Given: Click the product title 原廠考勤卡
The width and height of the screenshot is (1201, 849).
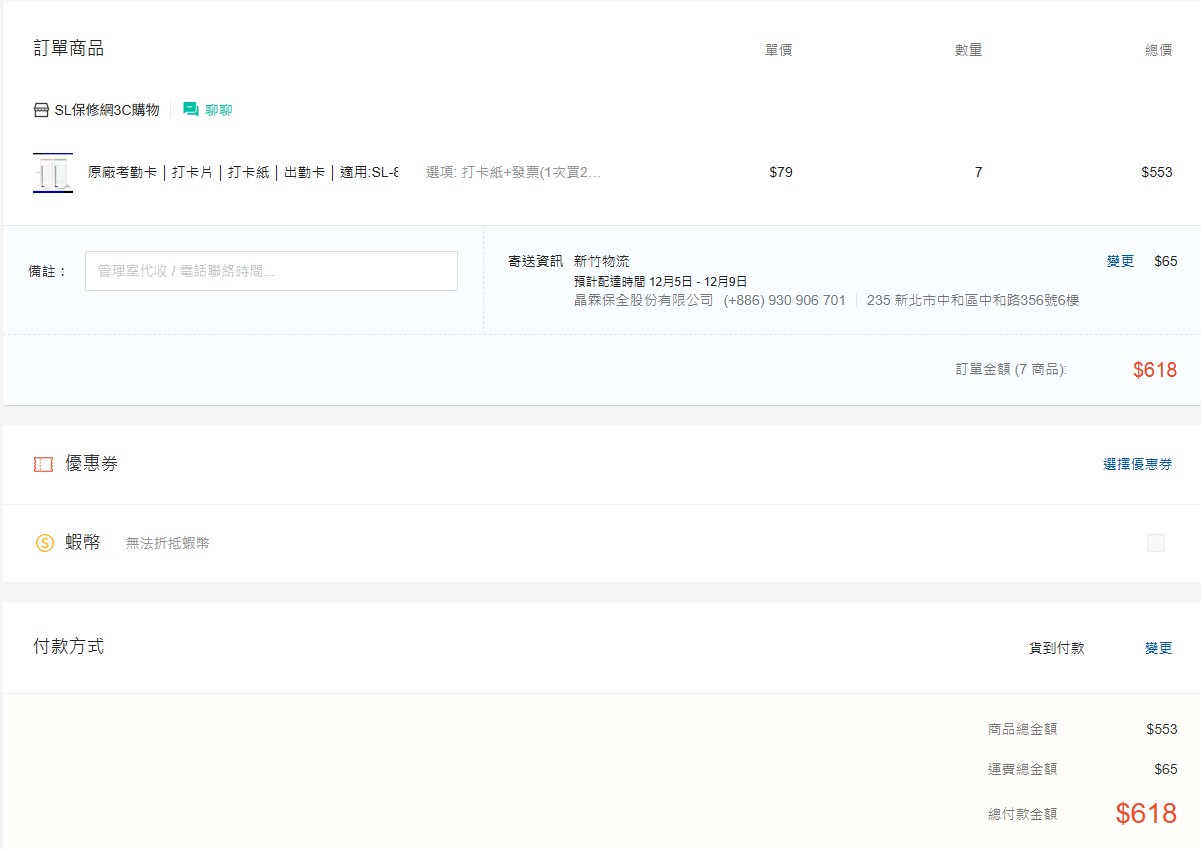Looking at the screenshot, I should click(x=243, y=172).
